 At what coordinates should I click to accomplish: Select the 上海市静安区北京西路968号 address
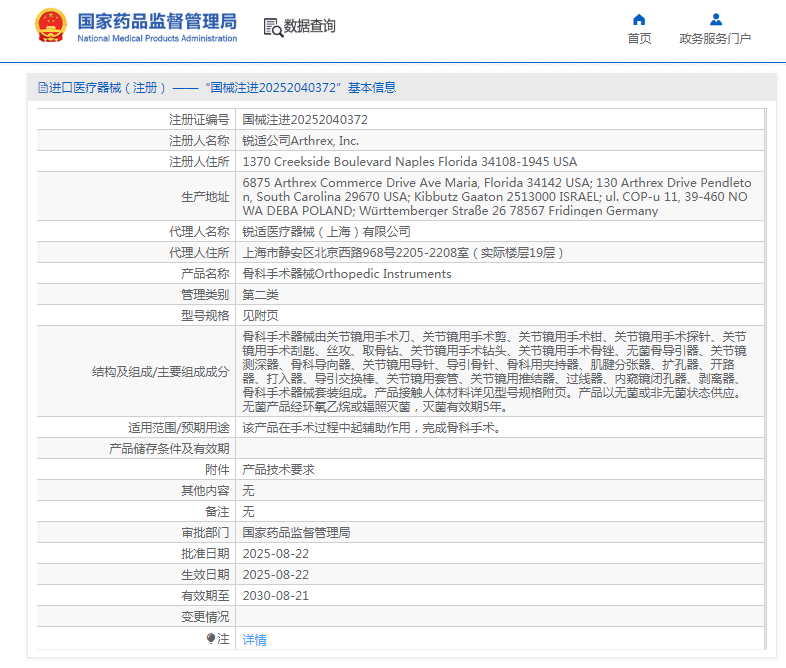coord(403,253)
